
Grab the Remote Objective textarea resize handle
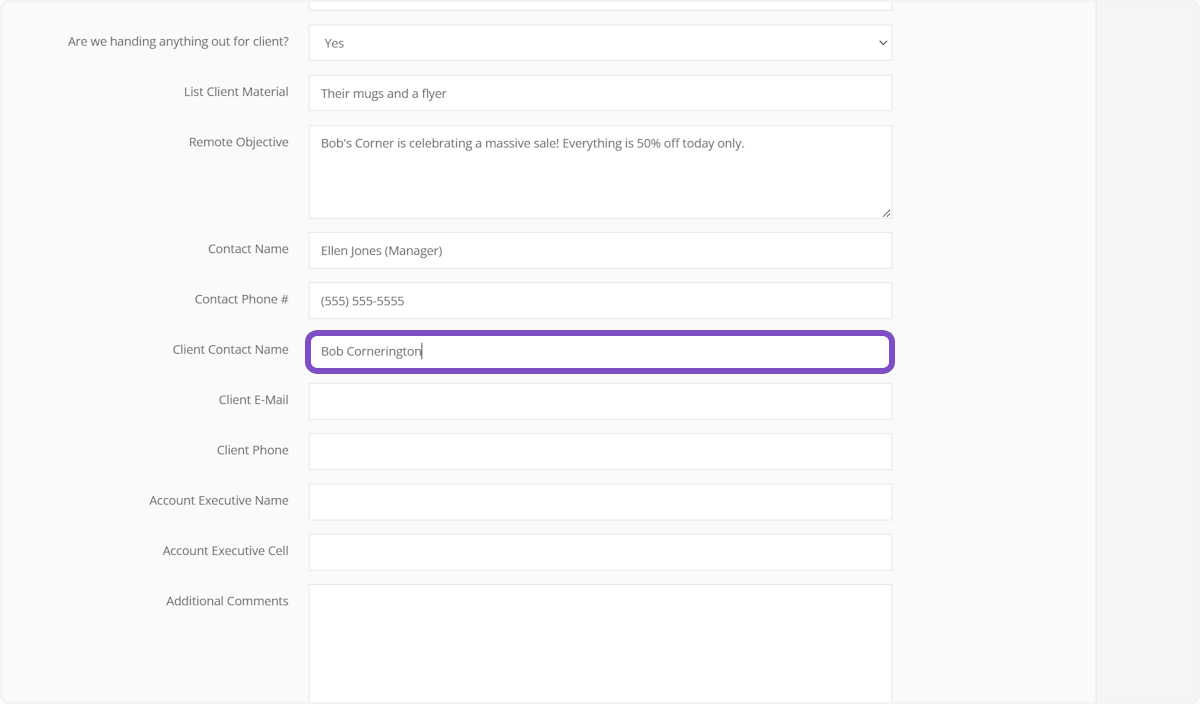coord(885,212)
